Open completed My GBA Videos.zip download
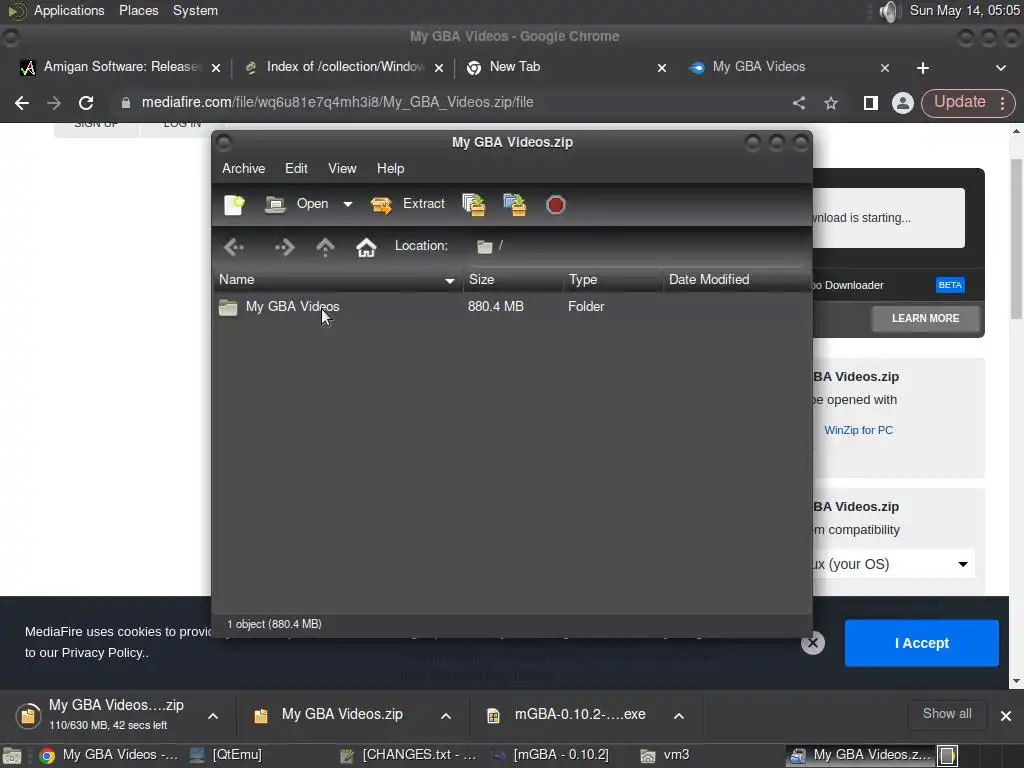1024x768 pixels. point(342,715)
